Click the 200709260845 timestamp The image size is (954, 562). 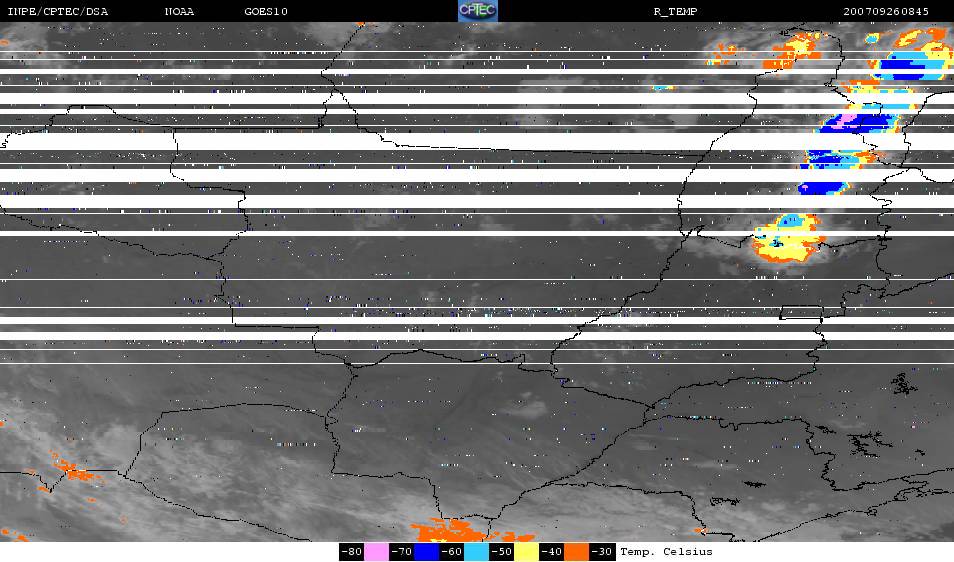[x=886, y=12]
